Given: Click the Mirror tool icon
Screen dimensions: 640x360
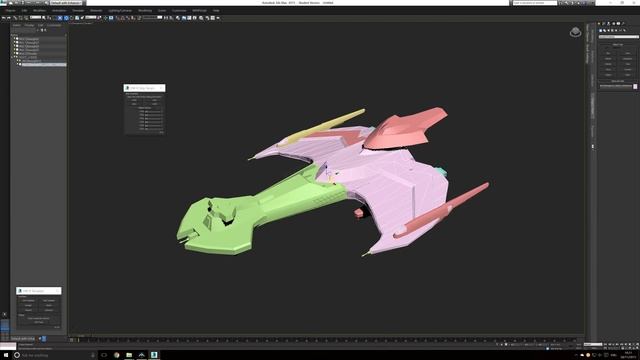Looking at the screenshot, I should [x=165, y=18].
